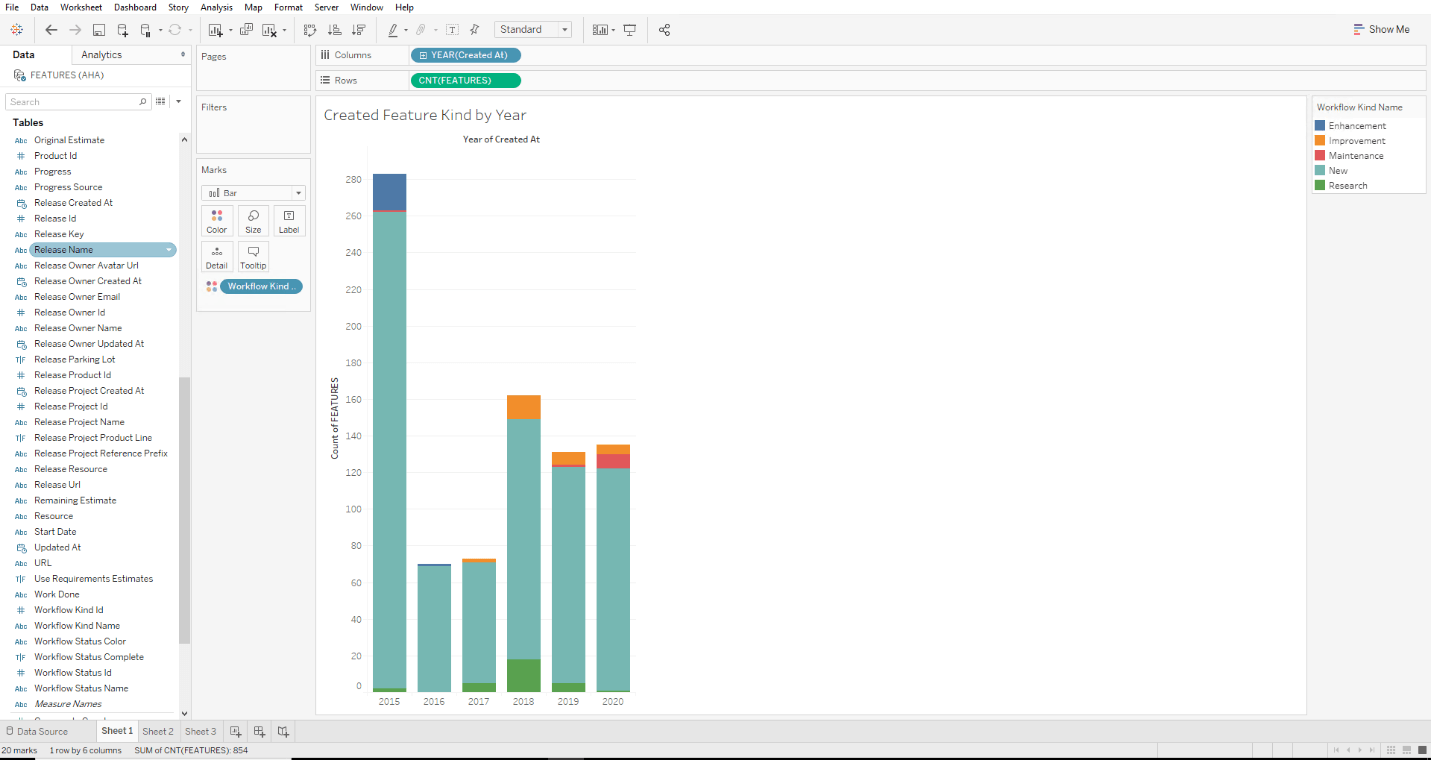Image resolution: width=1431 pixels, height=760 pixels.
Task: Click the Show Mark Labels icon
Action: coord(452,30)
